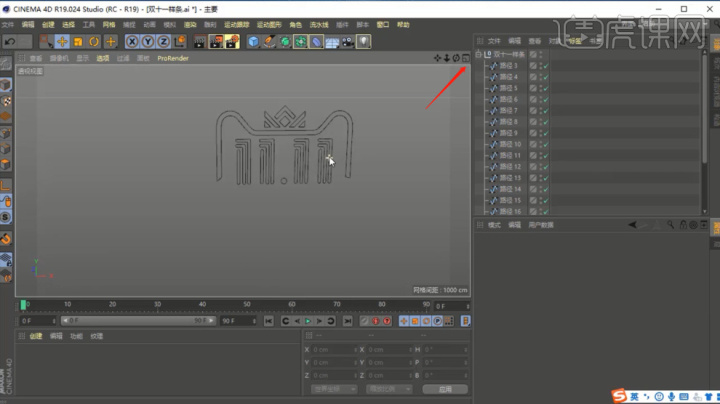Click the green playhead at frame 0
Image resolution: width=720 pixels, height=404 pixels.
click(x=23, y=305)
